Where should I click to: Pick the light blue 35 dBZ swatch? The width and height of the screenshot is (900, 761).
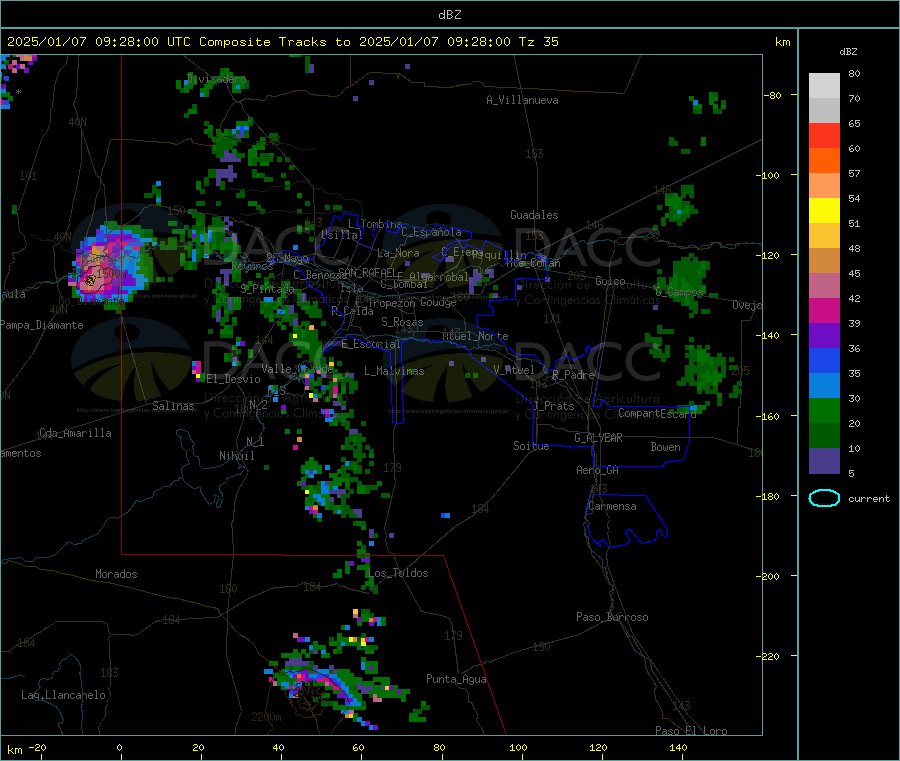(824, 386)
